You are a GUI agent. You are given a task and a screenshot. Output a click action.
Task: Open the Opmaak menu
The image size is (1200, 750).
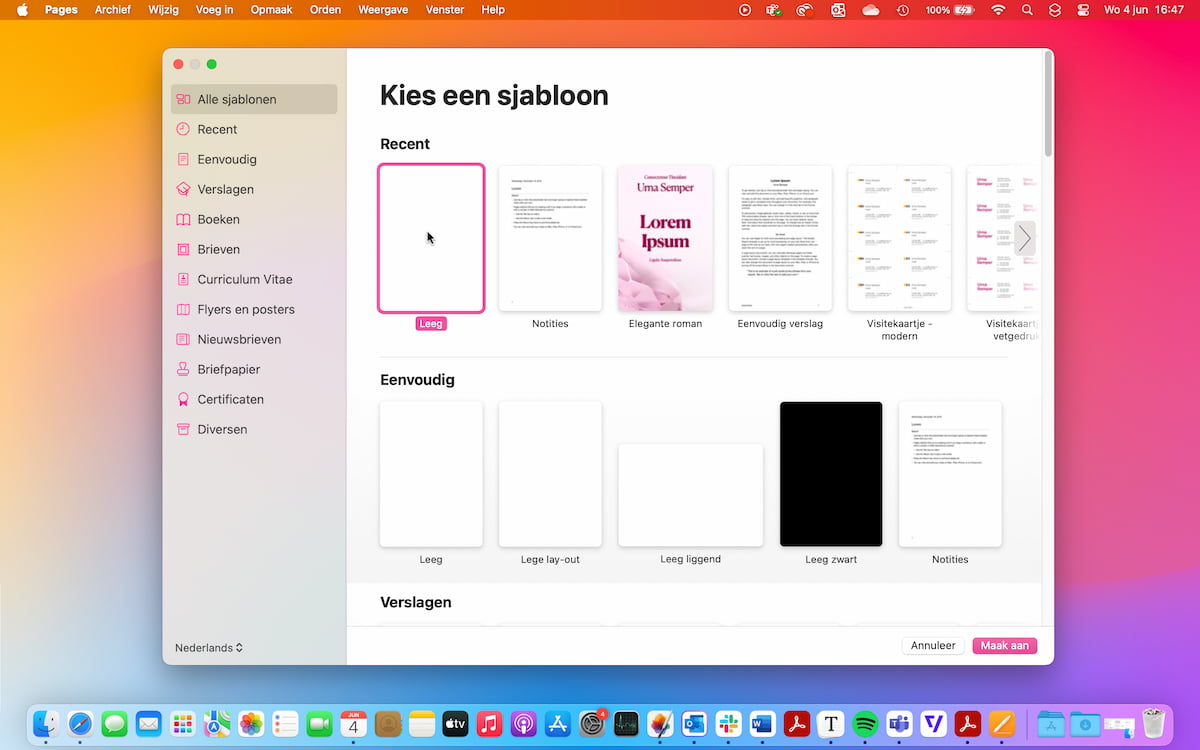(271, 10)
